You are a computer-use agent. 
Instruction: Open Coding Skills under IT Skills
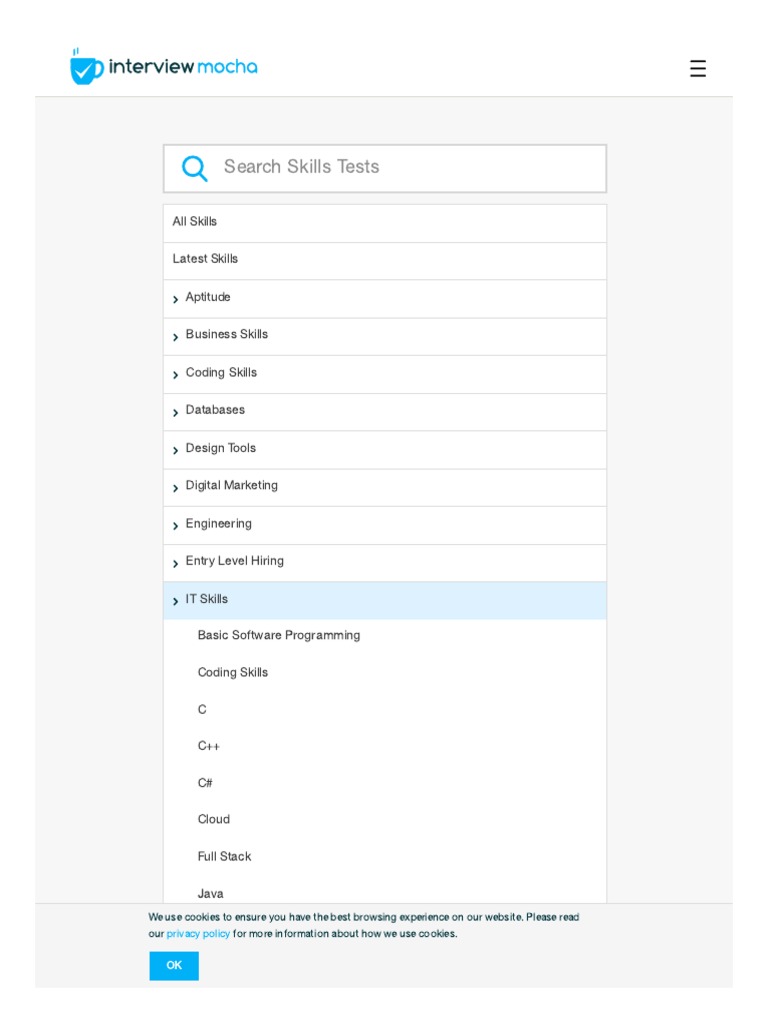(232, 673)
